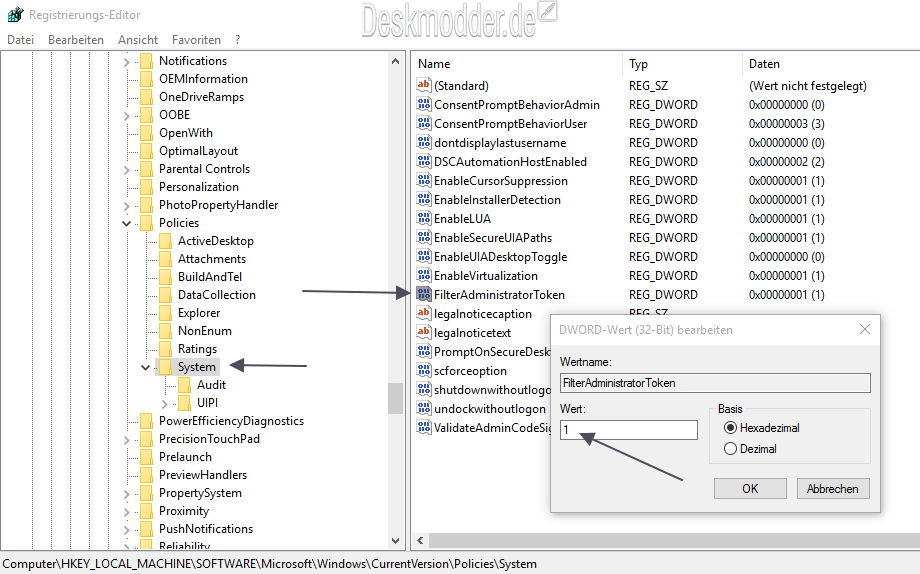The height and width of the screenshot is (574, 920).
Task: Select the ActiveDesktop tree item
Action: point(215,241)
